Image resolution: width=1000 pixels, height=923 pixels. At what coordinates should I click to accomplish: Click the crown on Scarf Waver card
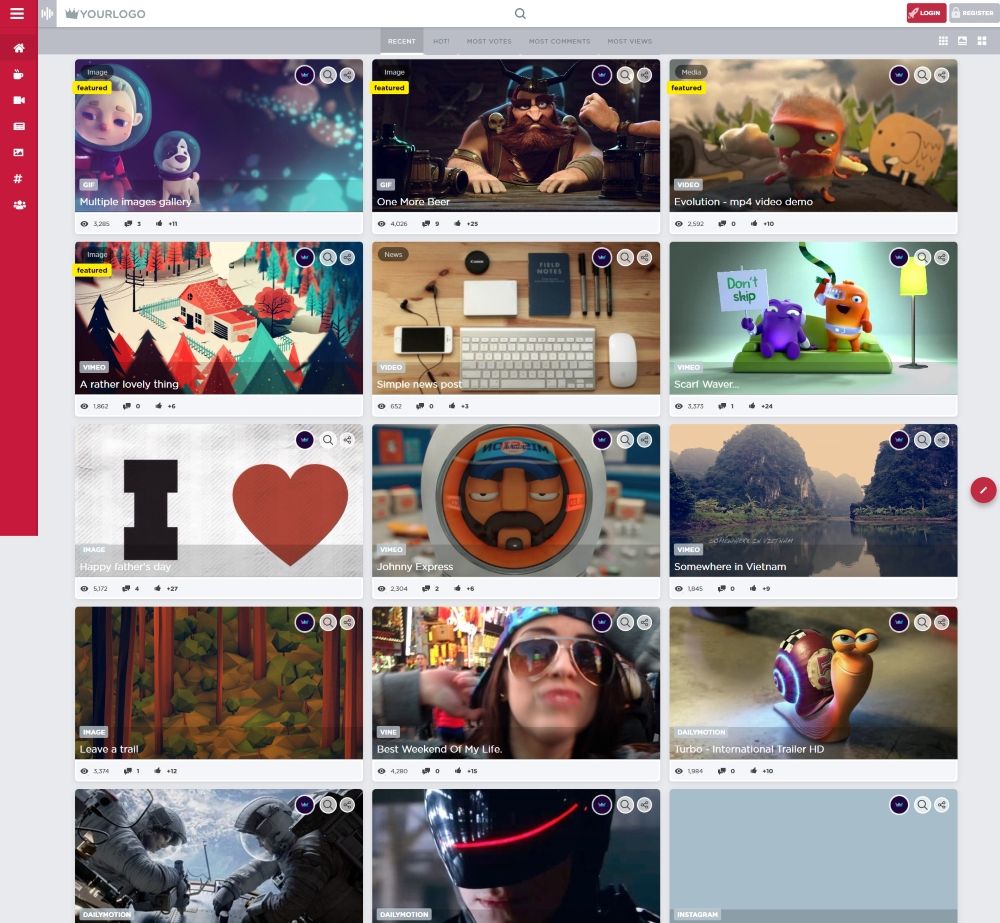coord(899,258)
